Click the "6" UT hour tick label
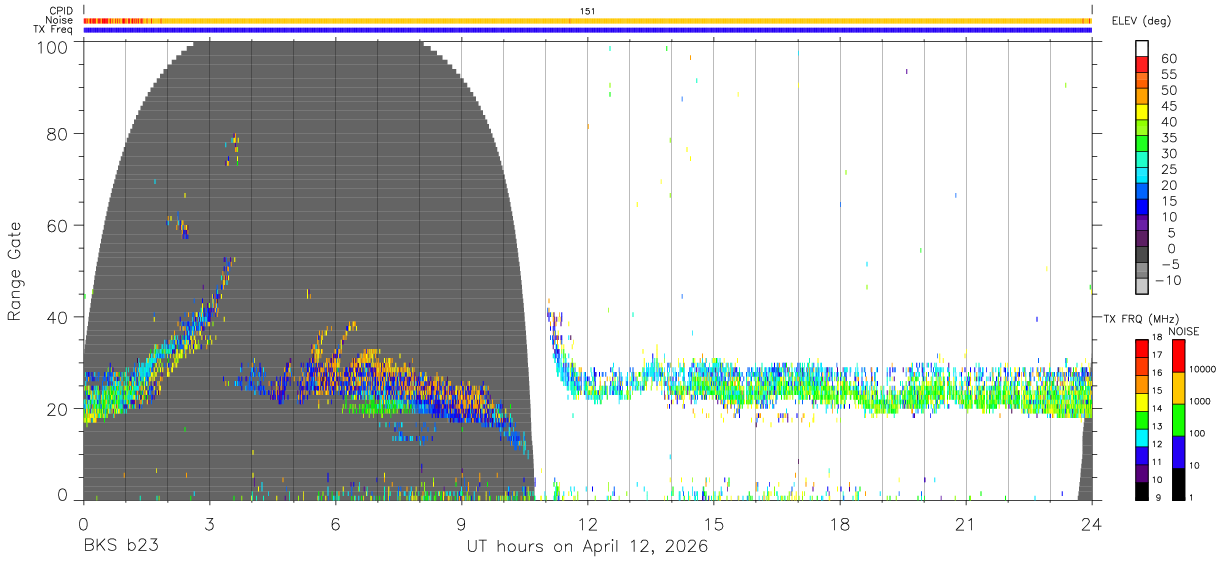 tap(335, 524)
